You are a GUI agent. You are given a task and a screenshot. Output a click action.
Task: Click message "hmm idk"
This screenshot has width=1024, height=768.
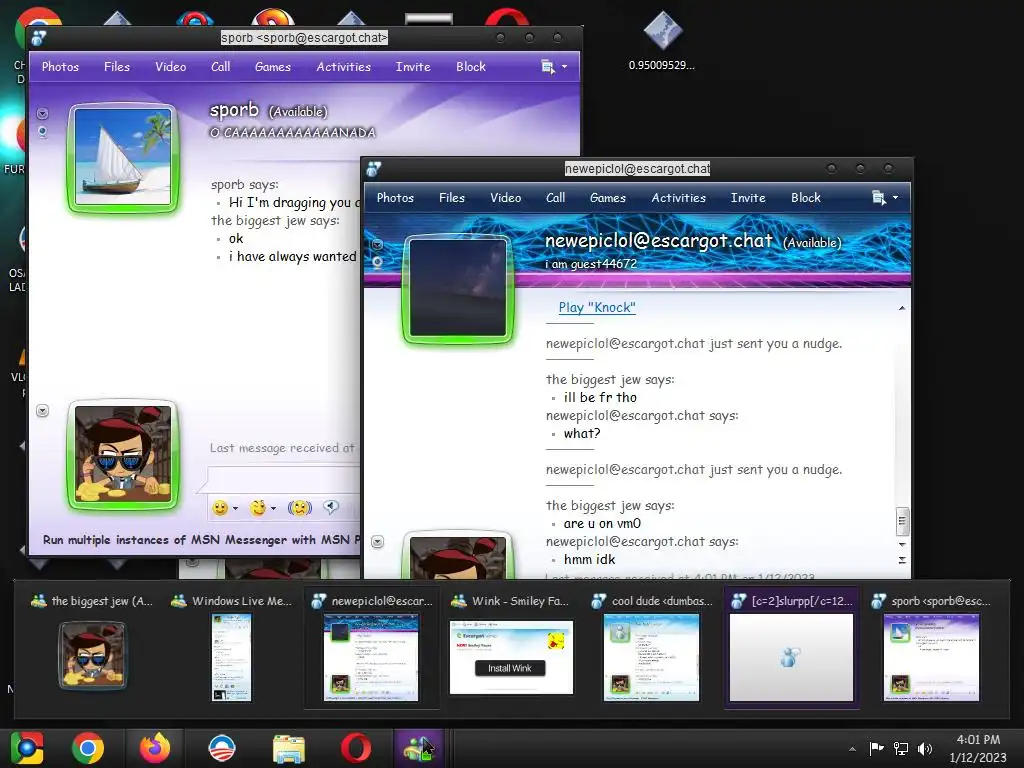pyautogui.click(x=590, y=559)
